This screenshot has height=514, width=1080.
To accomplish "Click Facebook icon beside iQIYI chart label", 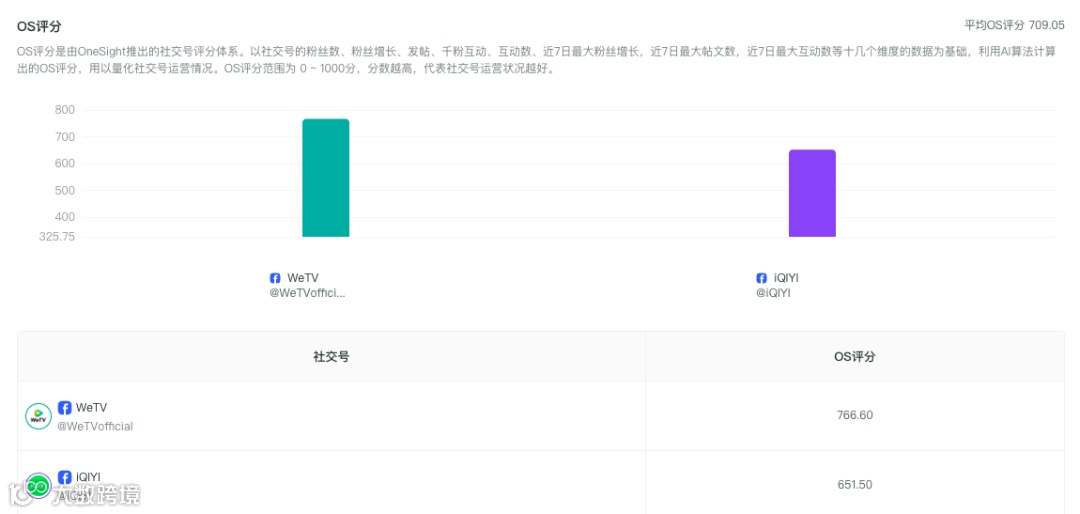I will point(762,278).
